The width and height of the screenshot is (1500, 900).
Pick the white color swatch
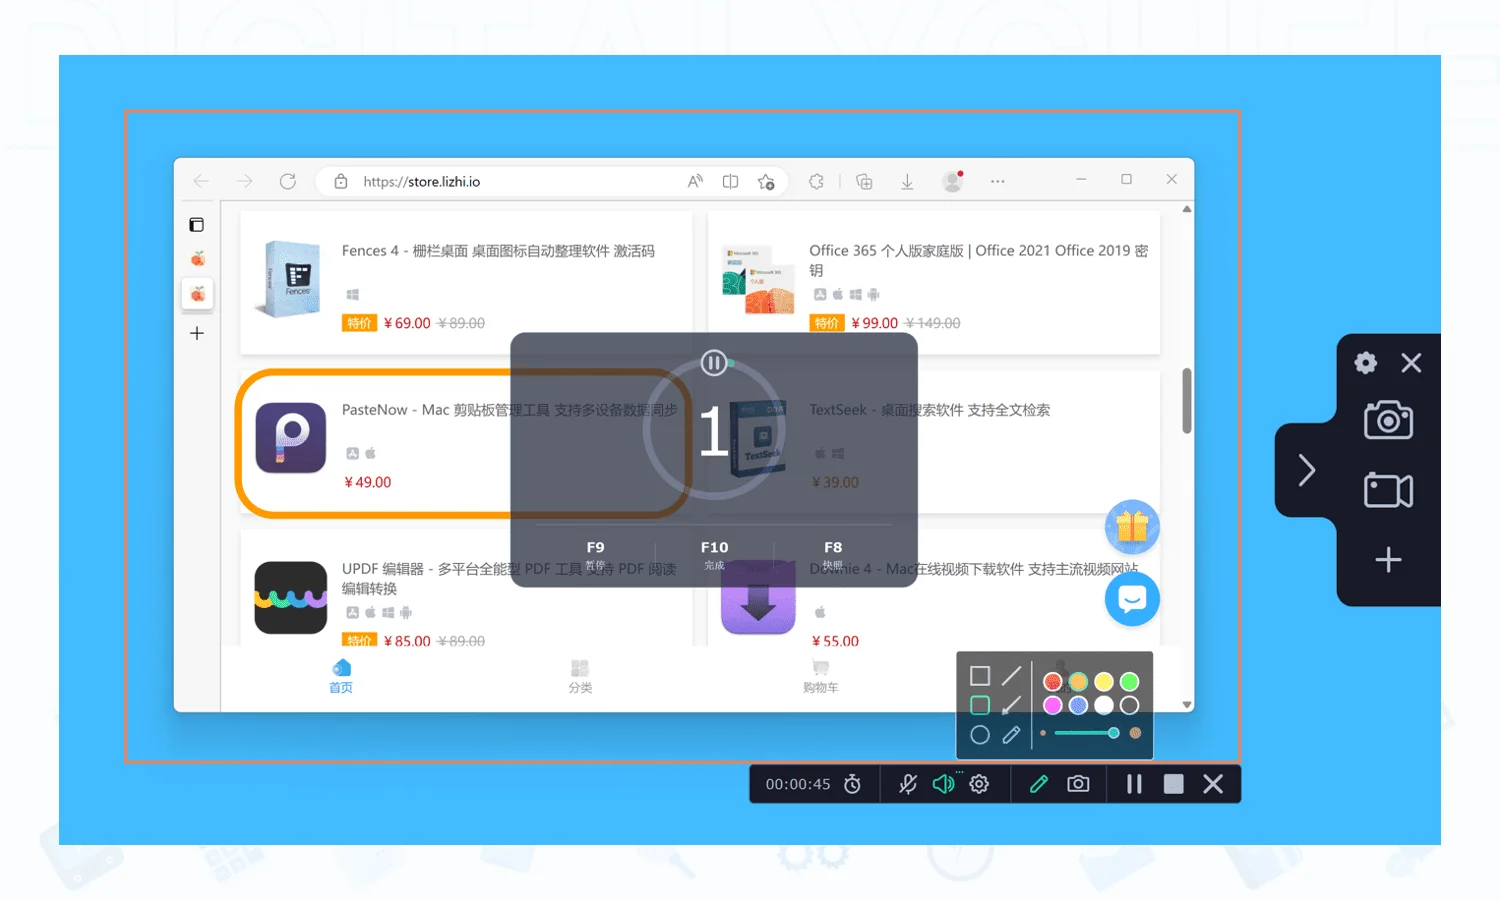[1104, 706]
